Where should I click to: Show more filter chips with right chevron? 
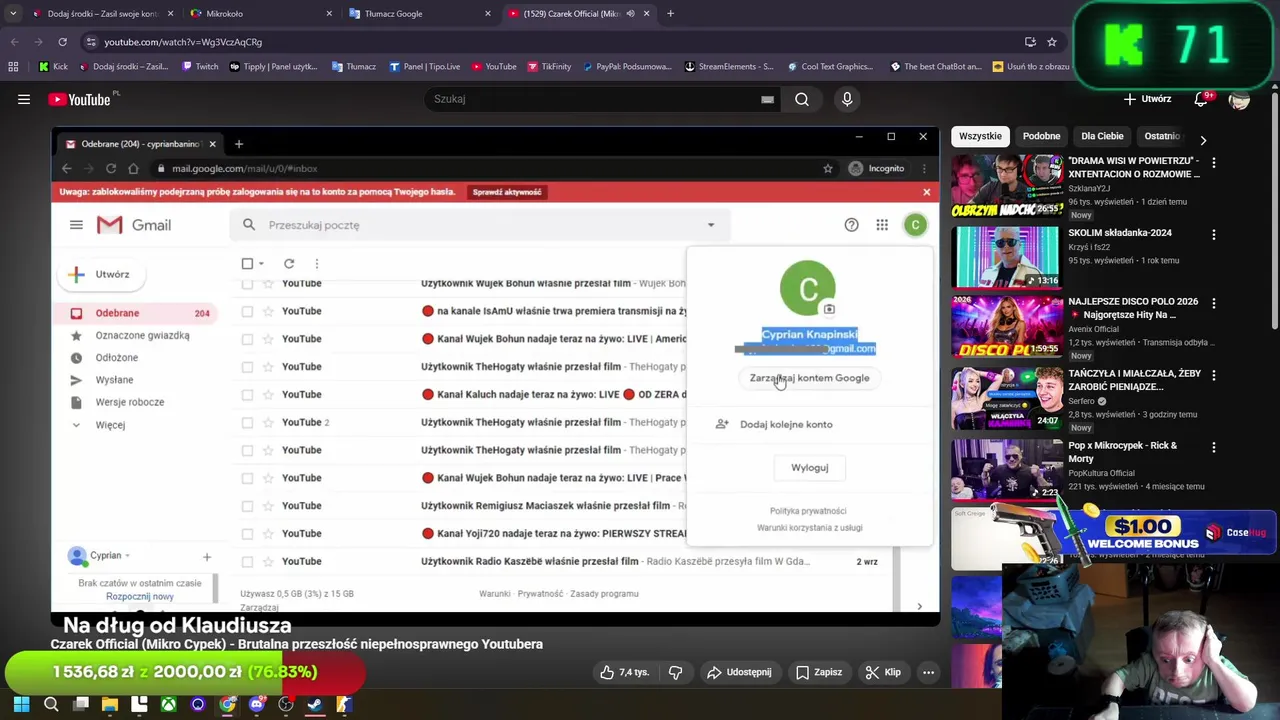tap(1203, 140)
